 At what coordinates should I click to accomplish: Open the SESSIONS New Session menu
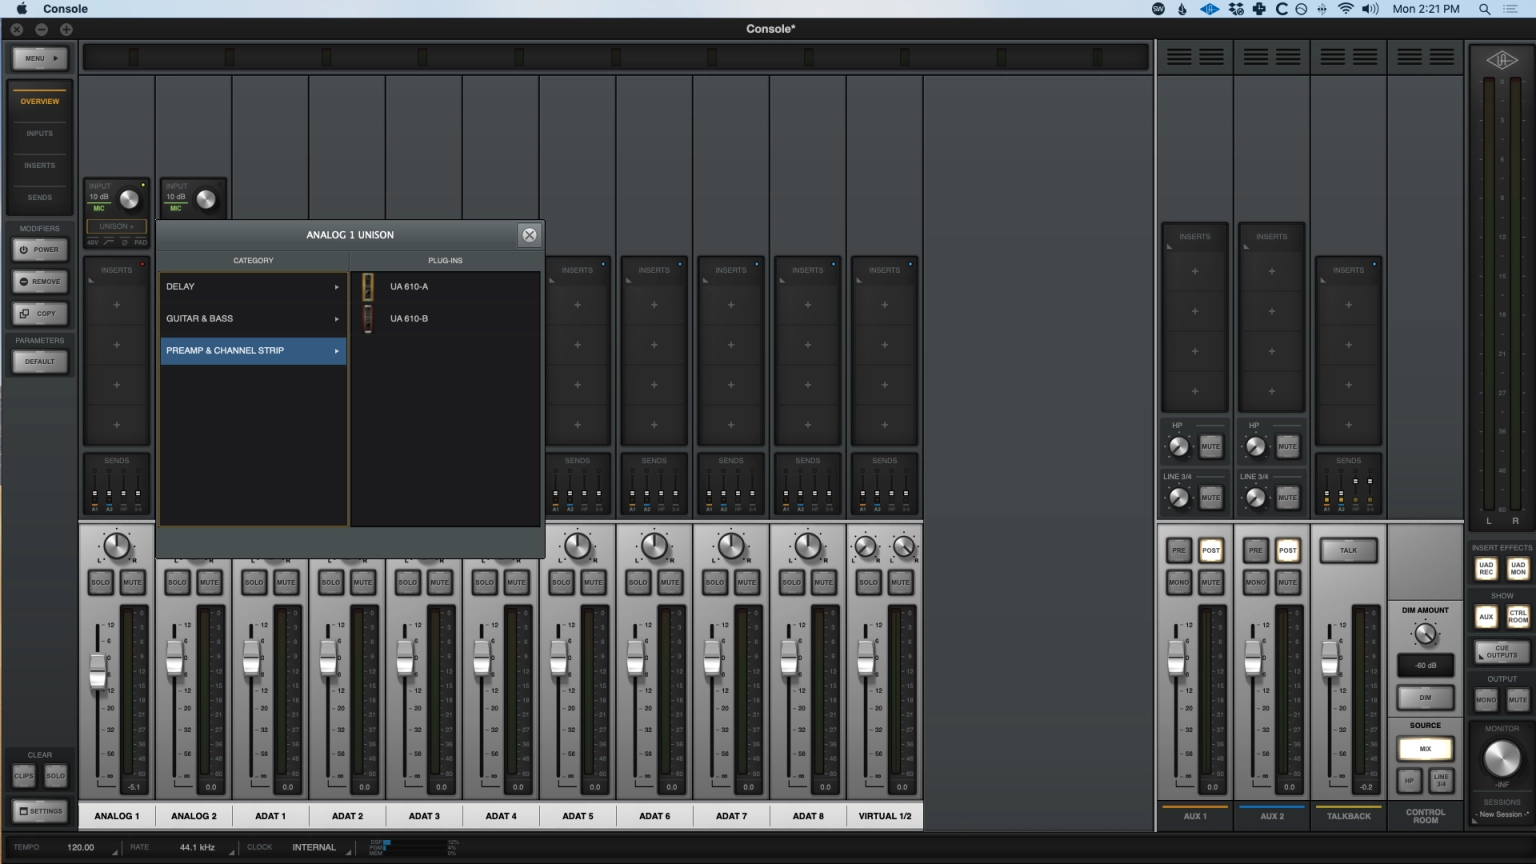(1502, 814)
